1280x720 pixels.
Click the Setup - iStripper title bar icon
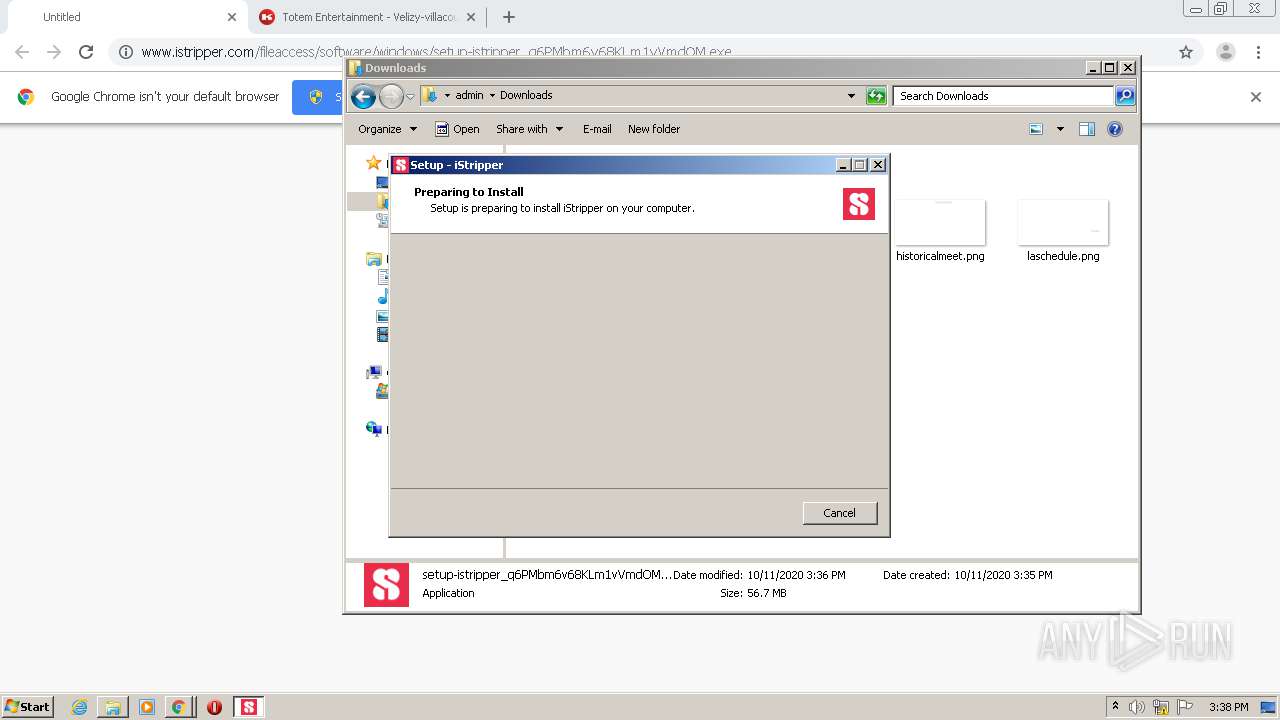(x=401, y=165)
